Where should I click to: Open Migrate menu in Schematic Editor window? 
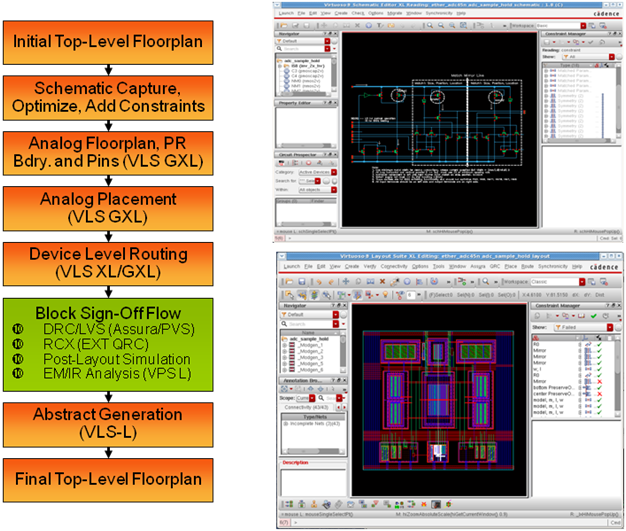394,13
